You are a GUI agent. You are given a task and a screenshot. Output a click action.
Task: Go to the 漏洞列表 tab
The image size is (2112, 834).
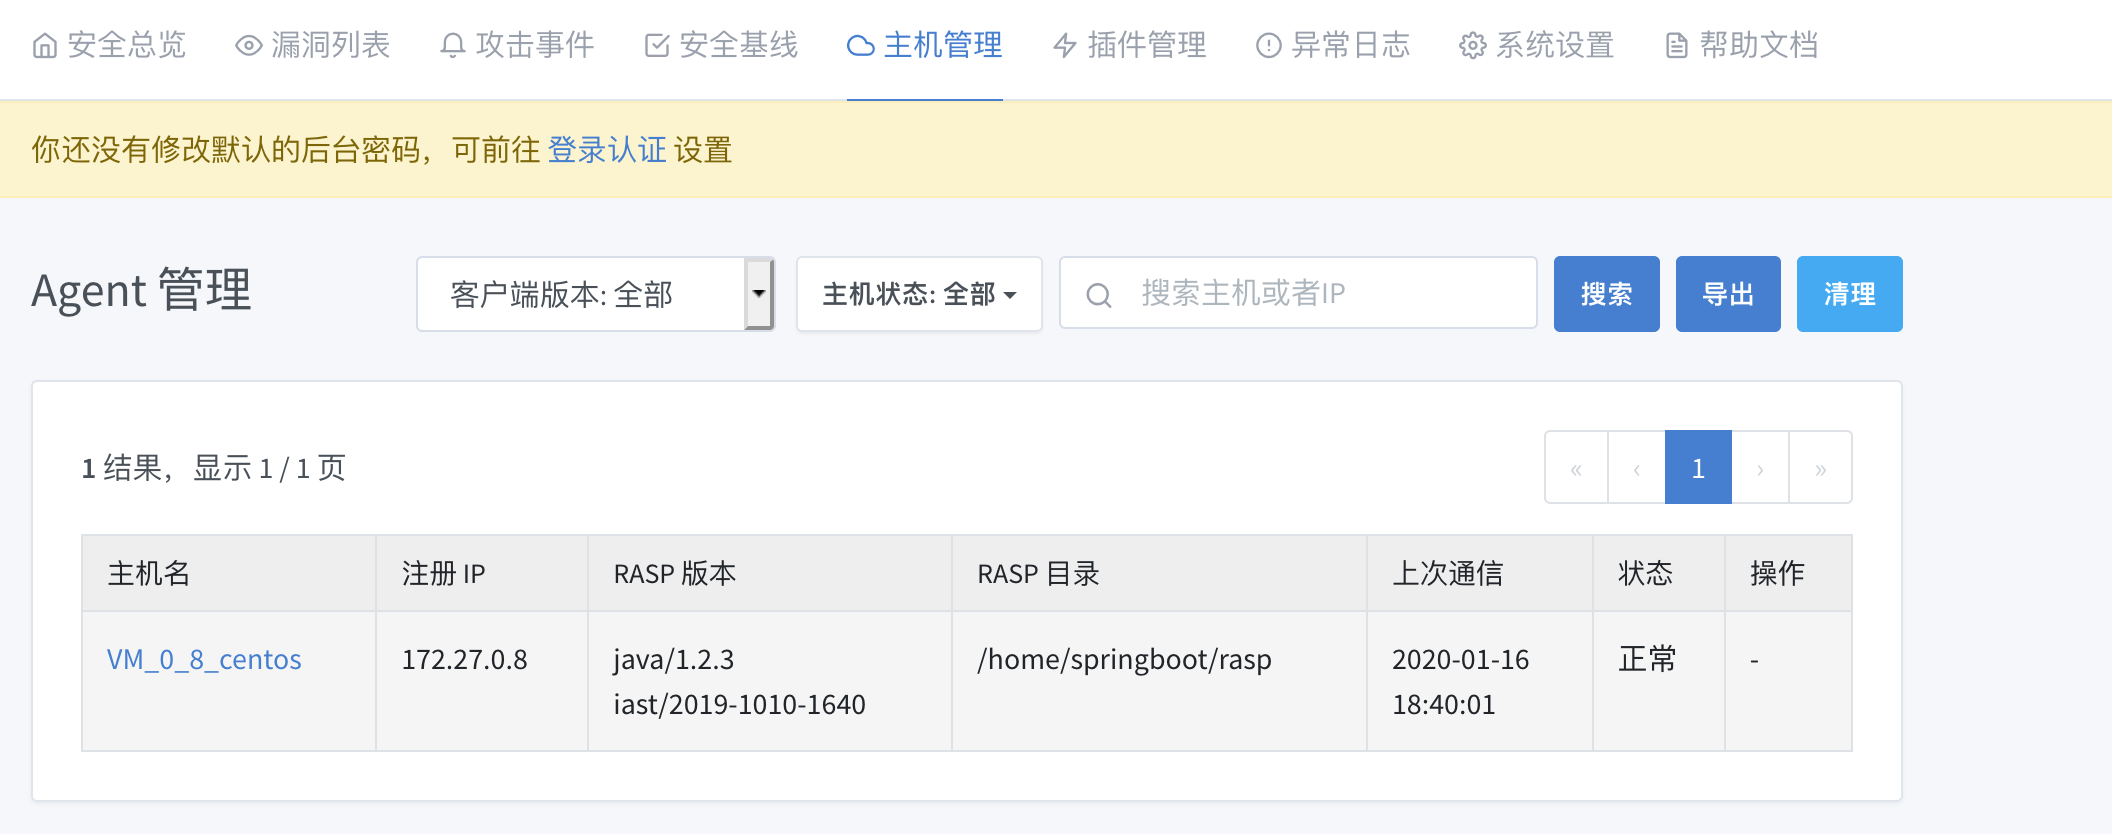(x=313, y=45)
